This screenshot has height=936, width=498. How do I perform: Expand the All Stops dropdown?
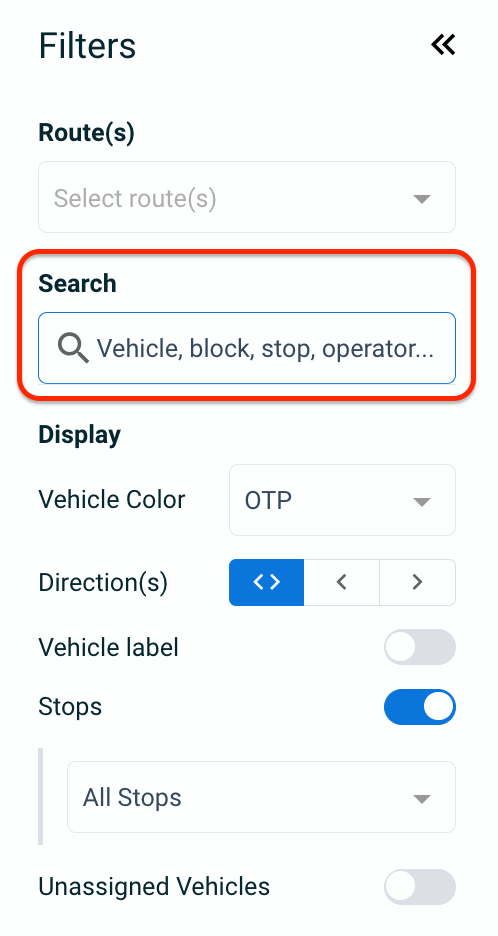262,797
